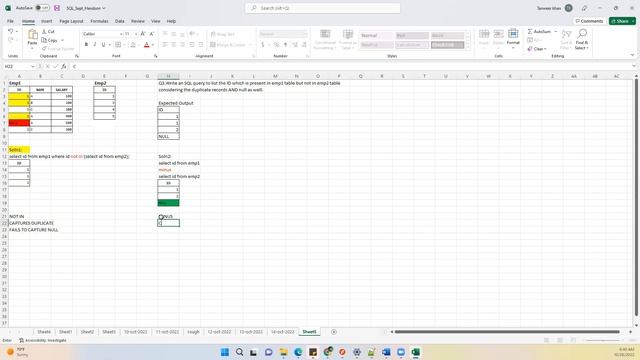640x360 pixels.
Task: Toggle Bold formatting
Action: 86,44
